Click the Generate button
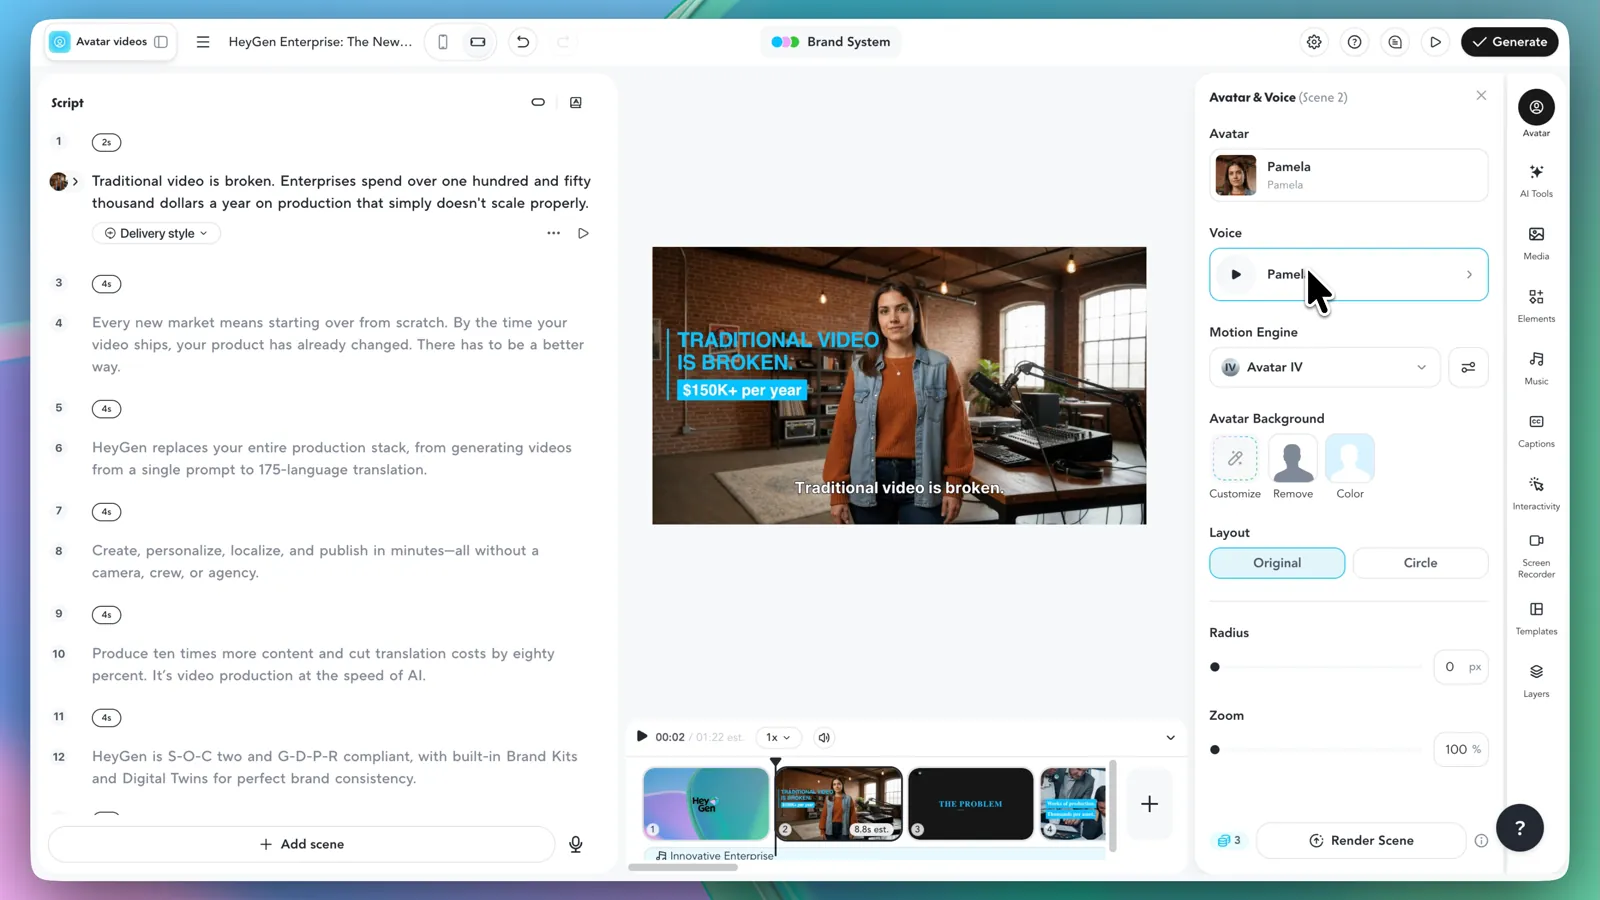Viewport: 1600px width, 900px height. point(1509,42)
